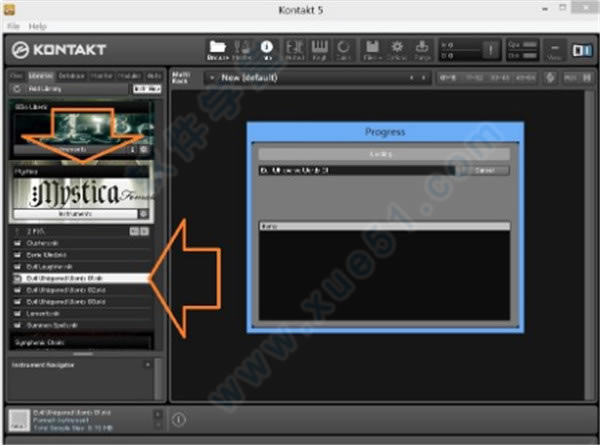
Task: Show the on-screen Keyboard icon
Action: coord(319,50)
